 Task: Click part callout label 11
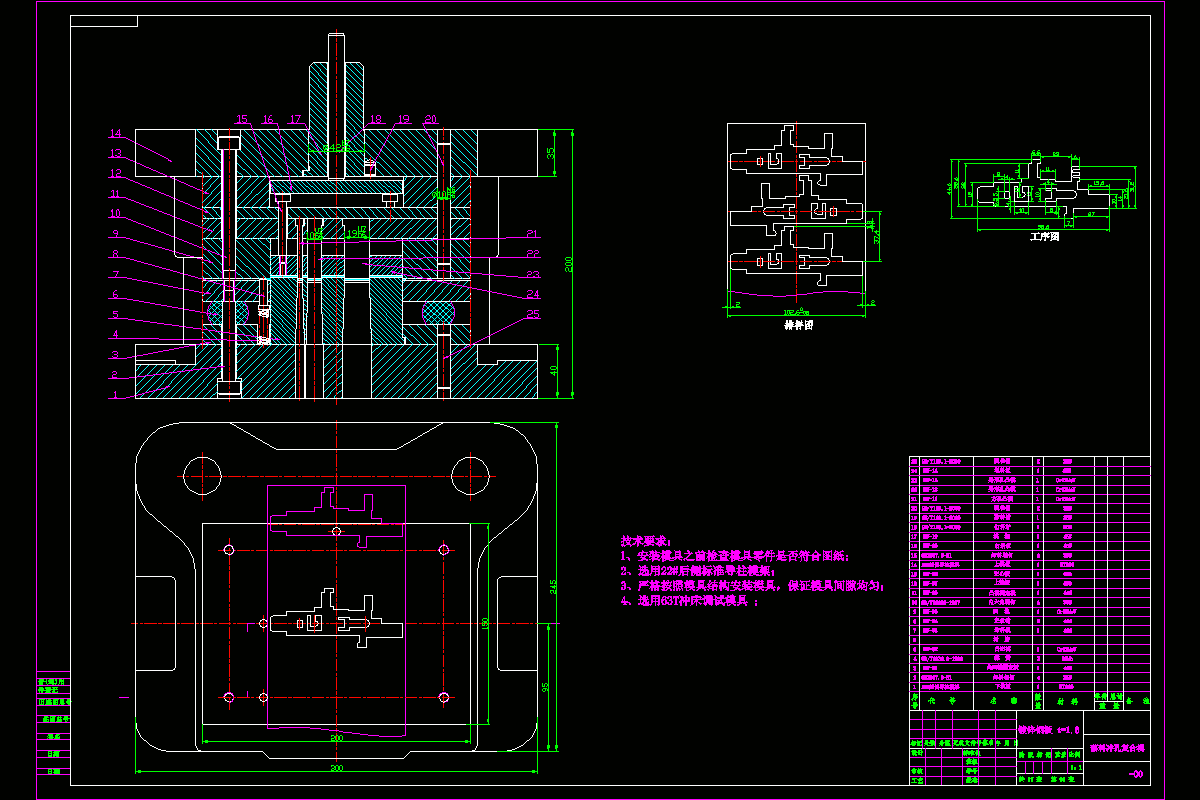115,194
